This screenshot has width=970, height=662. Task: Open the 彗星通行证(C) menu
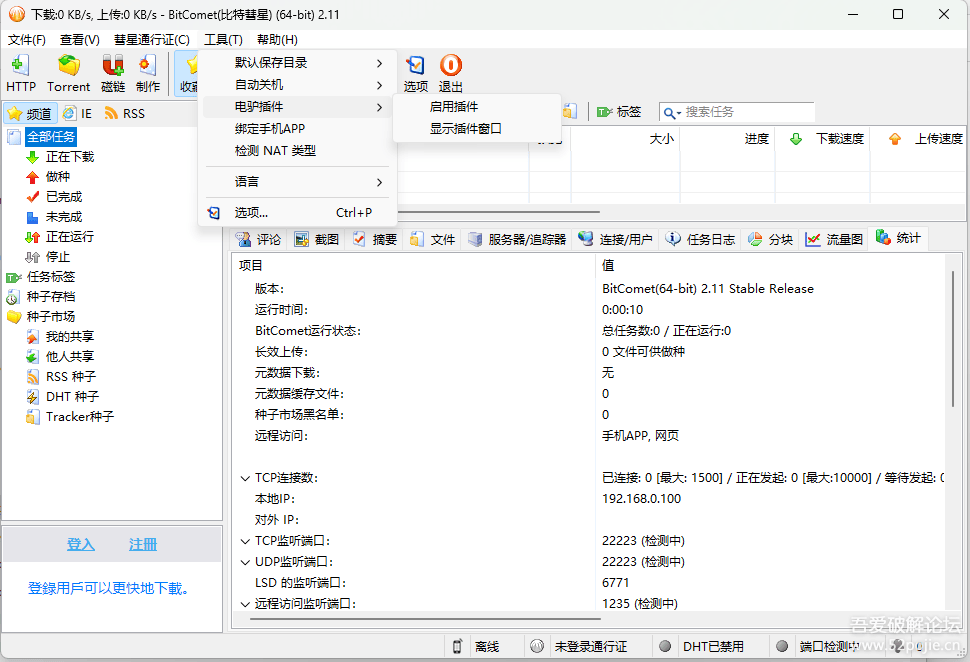coord(152,40)
